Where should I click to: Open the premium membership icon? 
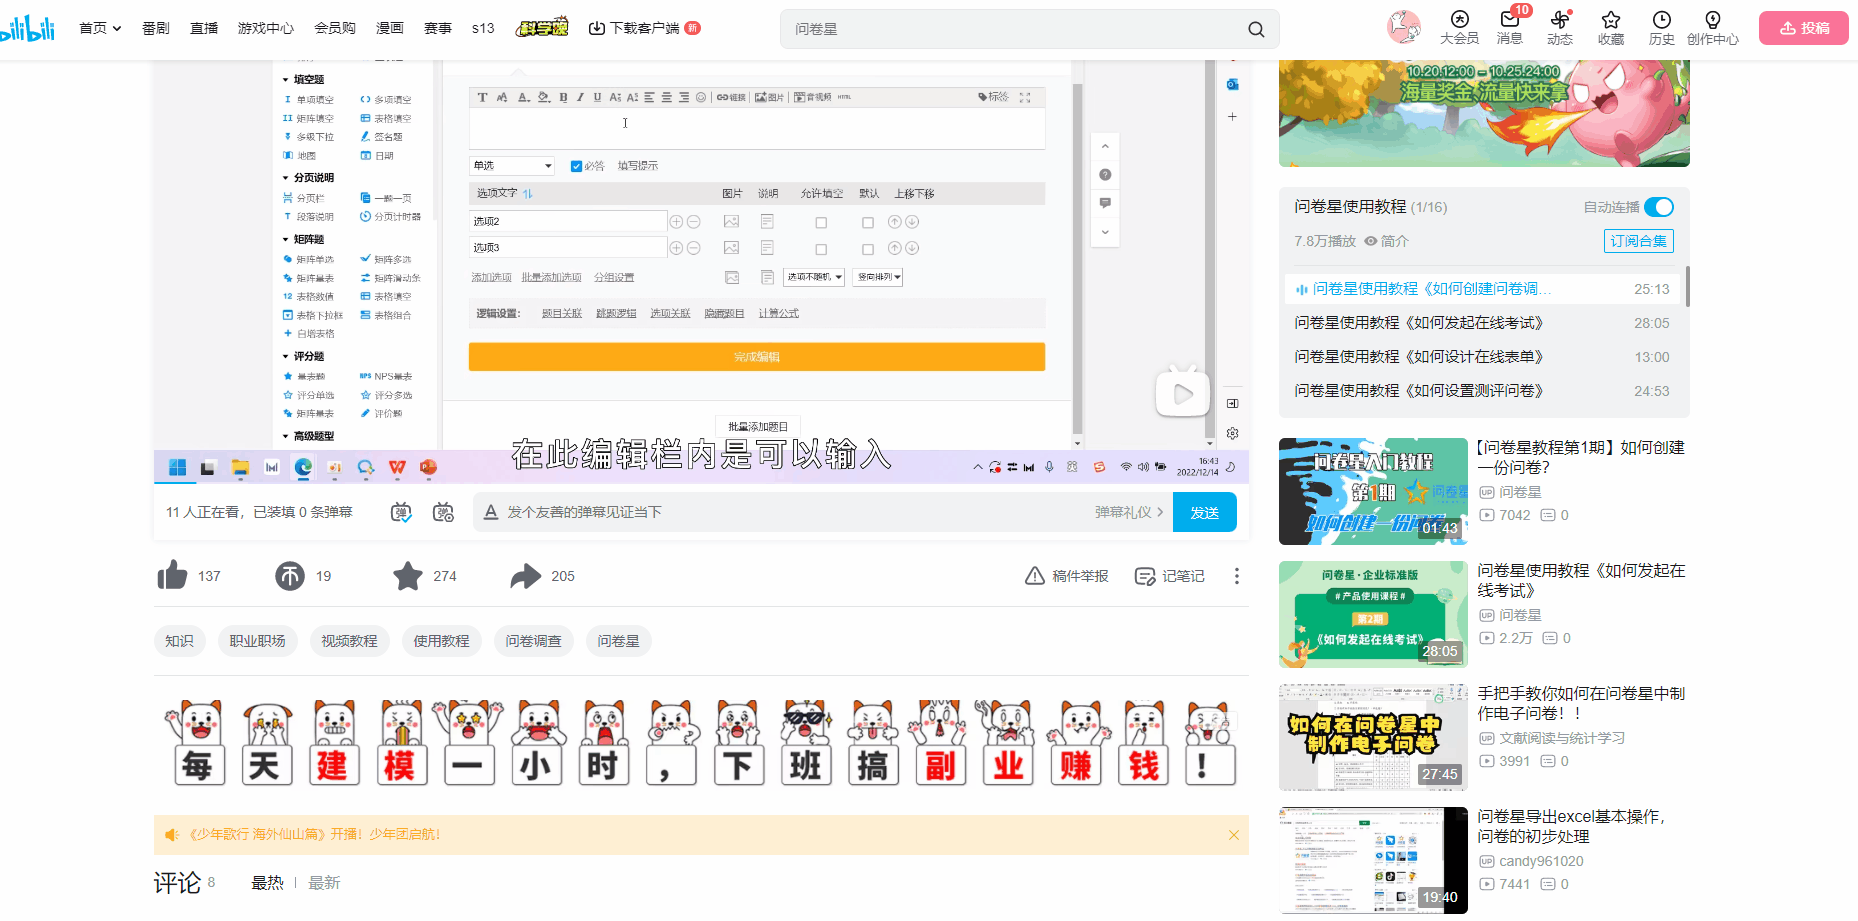click(x=1460, y=19)
